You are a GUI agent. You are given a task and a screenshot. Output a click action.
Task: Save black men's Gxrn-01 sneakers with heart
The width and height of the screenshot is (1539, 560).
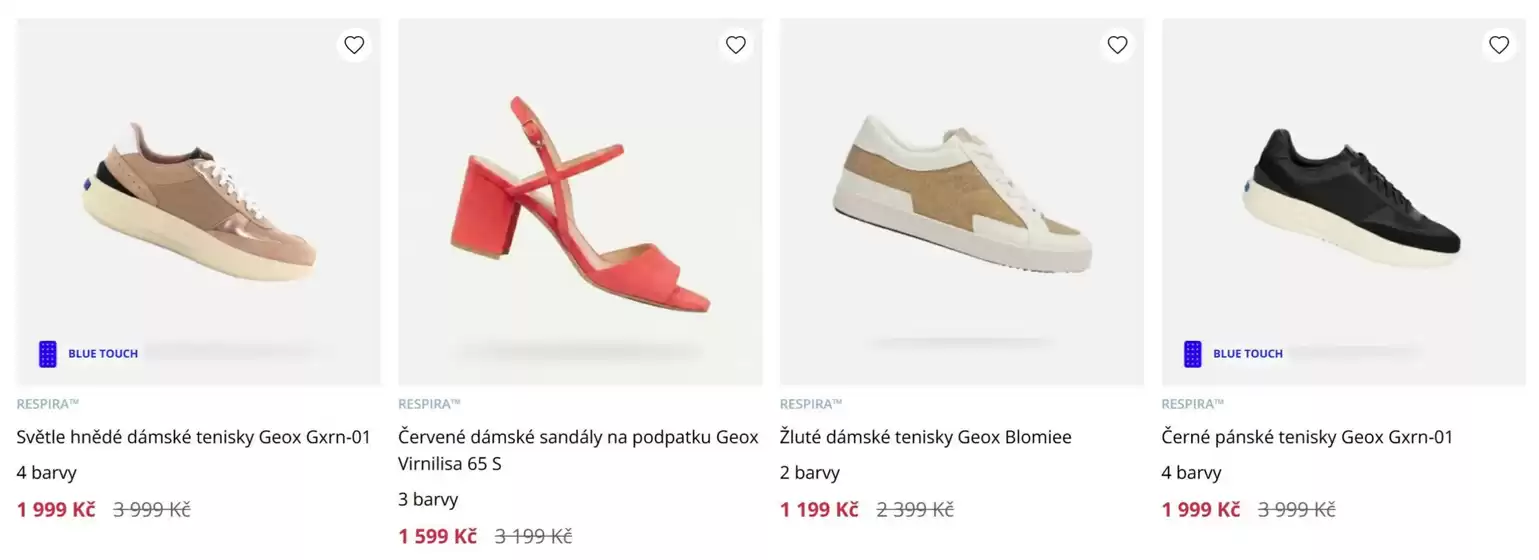click(1499, 45)
